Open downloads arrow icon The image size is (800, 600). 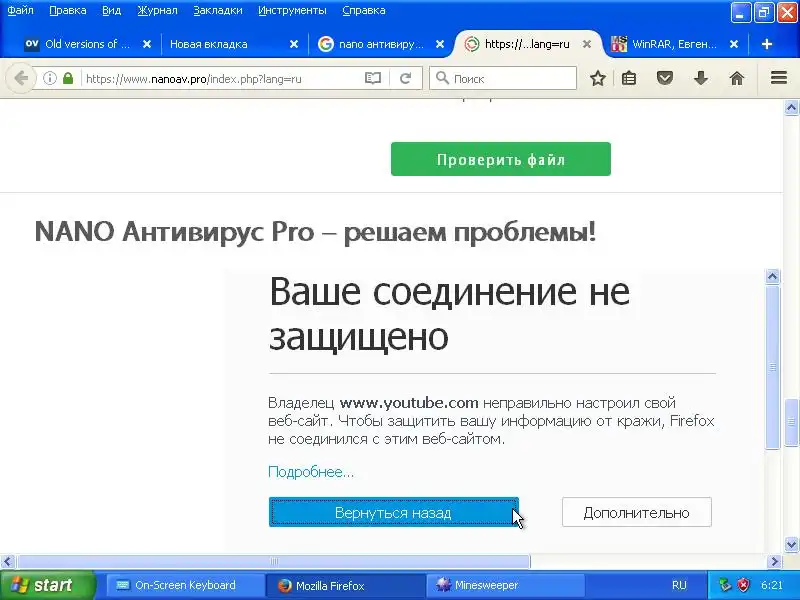(701, 79)
